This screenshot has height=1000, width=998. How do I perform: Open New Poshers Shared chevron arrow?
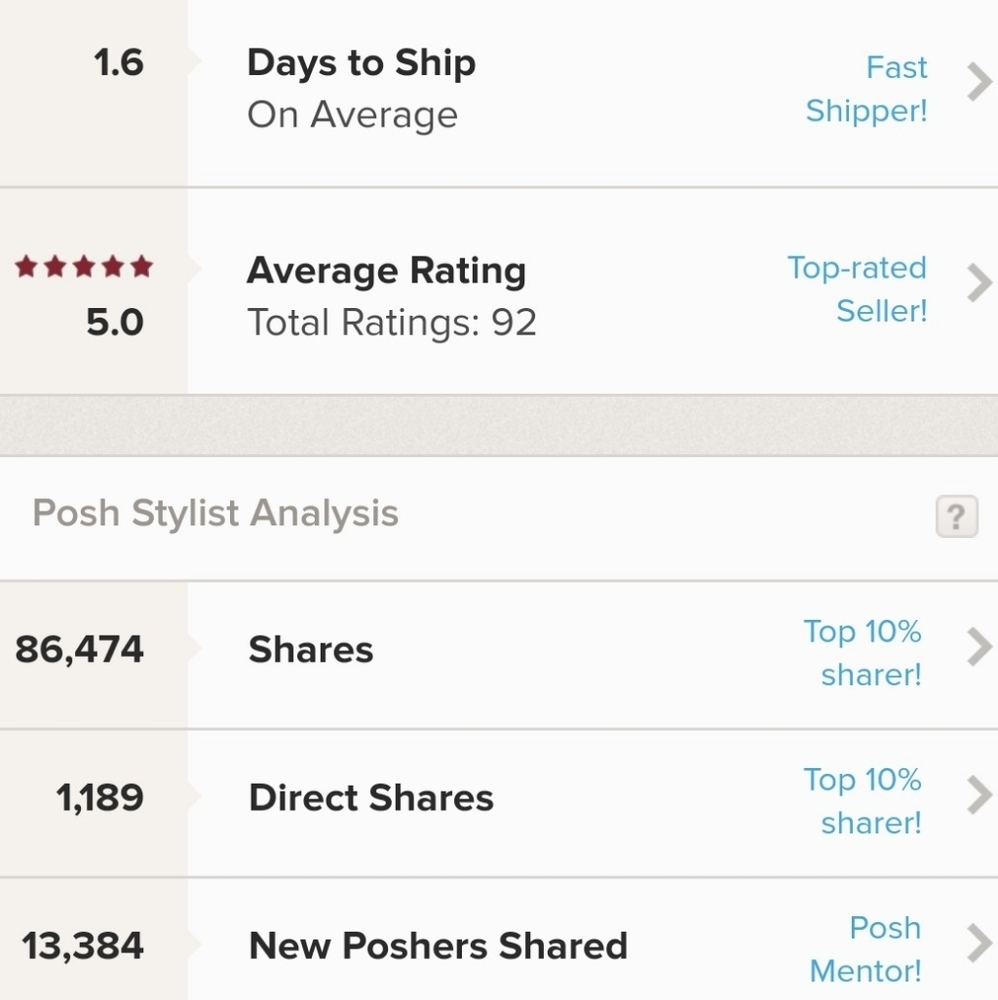click(x=979, y=943)
